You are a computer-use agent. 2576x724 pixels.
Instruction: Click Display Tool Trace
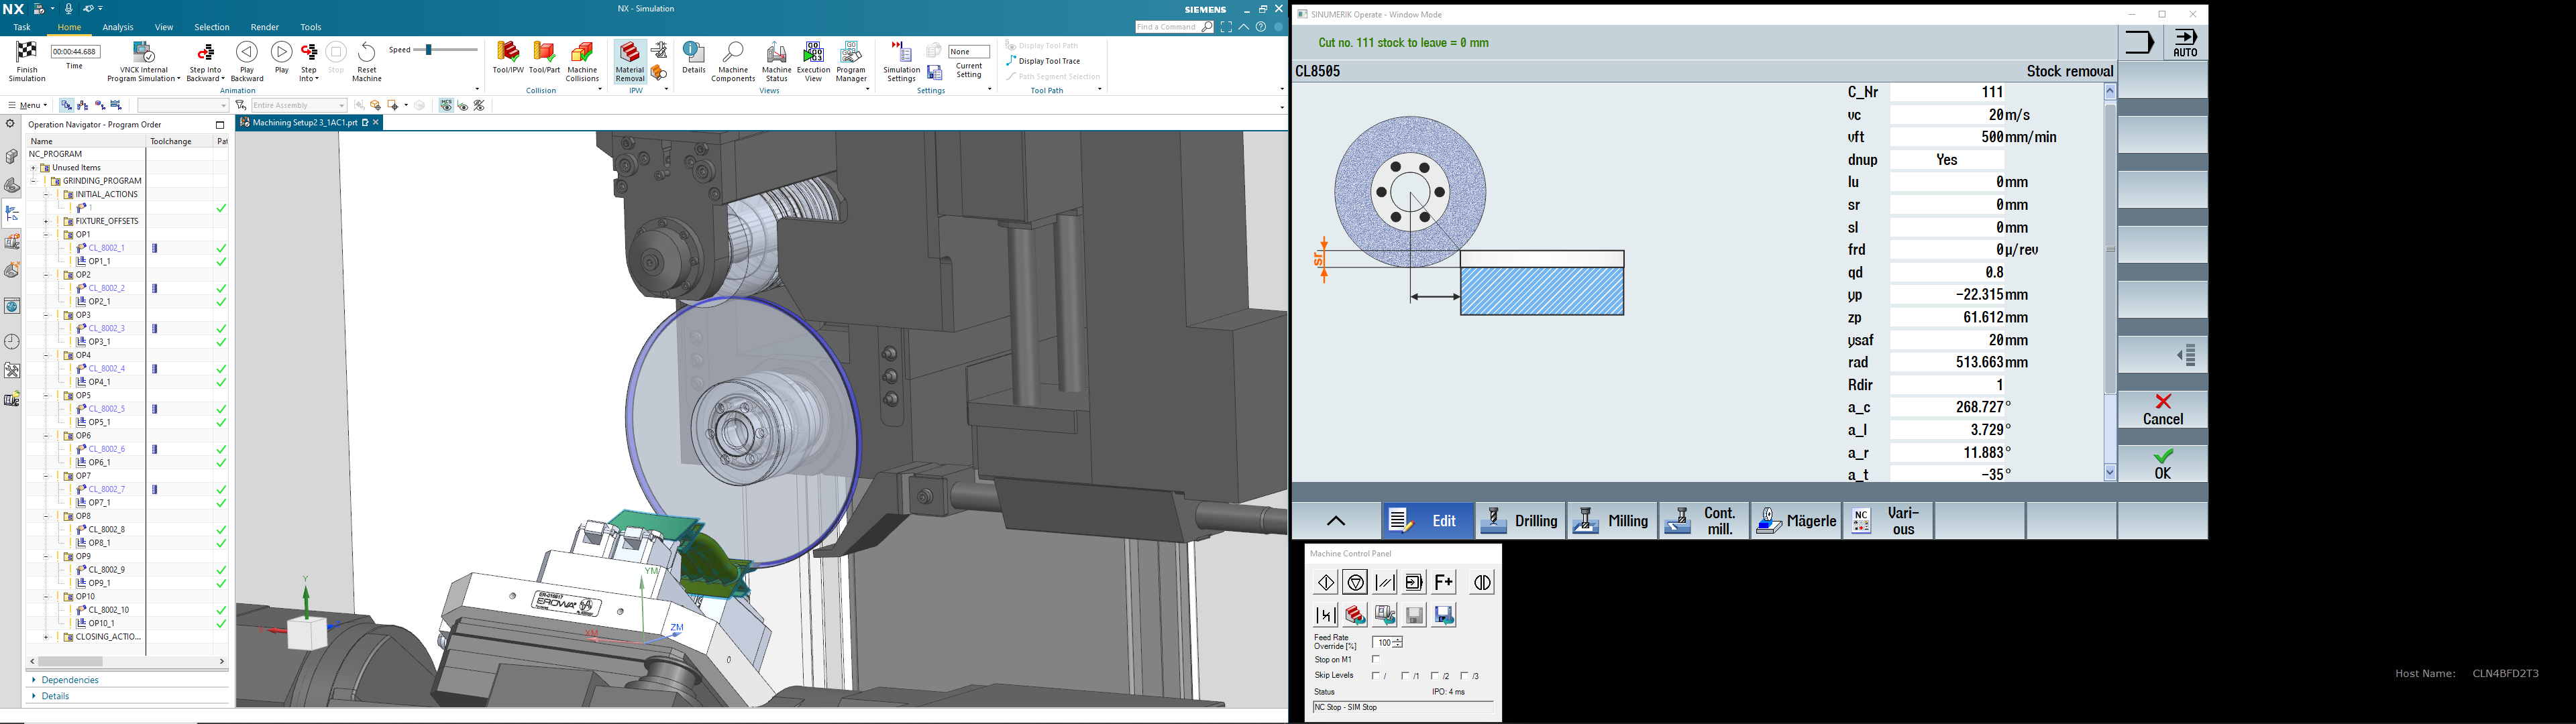(x=1043, y=61)
